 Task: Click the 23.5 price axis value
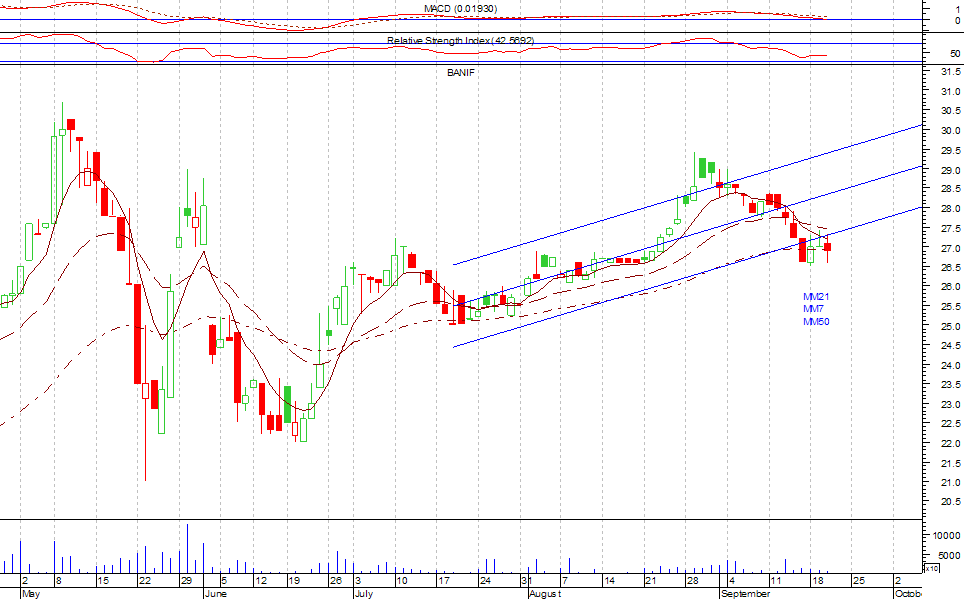point(950,385)
